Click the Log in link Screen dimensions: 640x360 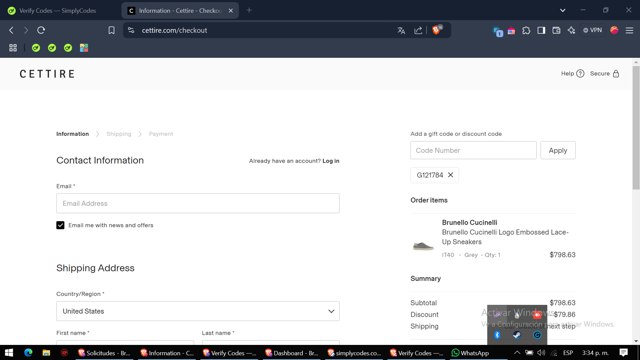331,161
